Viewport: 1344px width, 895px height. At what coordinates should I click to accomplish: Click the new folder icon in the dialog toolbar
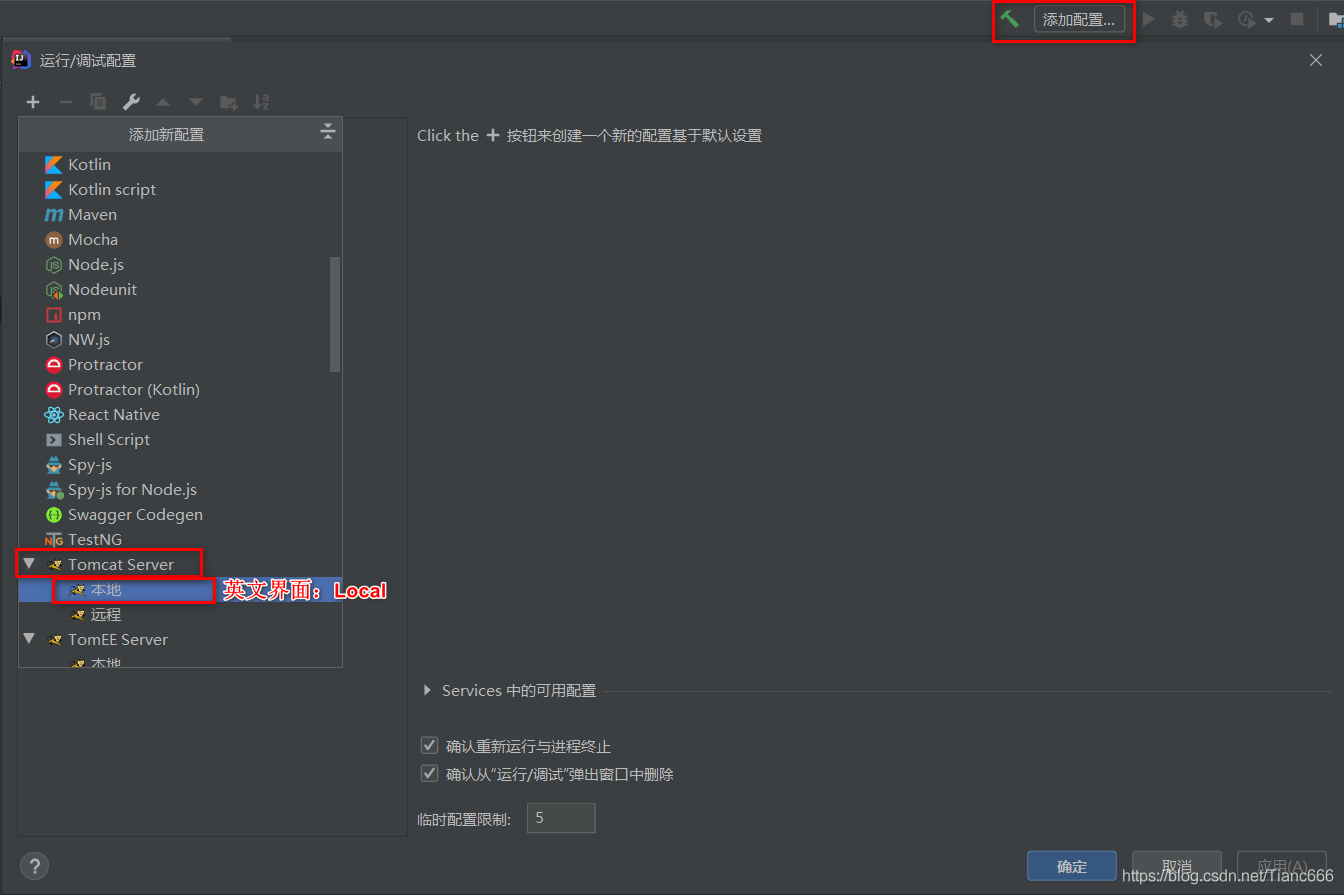pyautogui.click(x=229, y=102)
